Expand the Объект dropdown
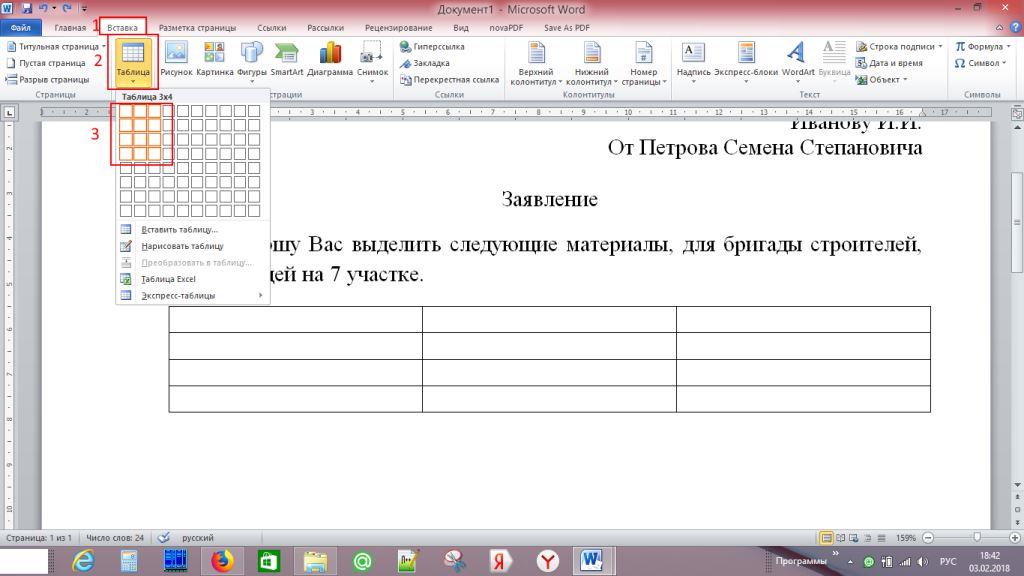Screen dimensions: 1024x576 point(905,80)
